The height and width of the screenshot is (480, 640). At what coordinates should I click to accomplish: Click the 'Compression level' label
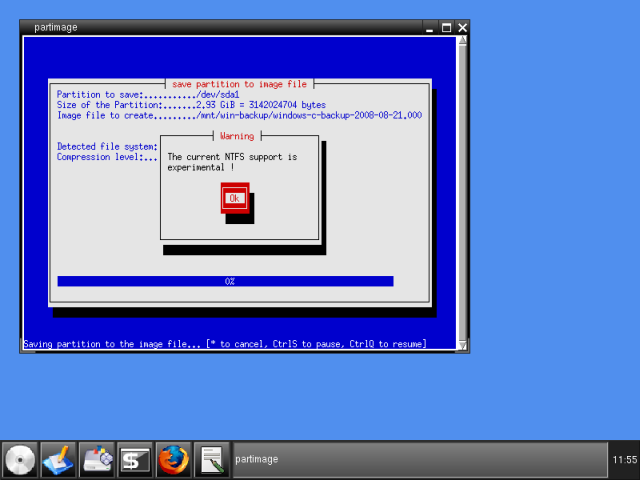pyautogui.click(x=107, y=157)
